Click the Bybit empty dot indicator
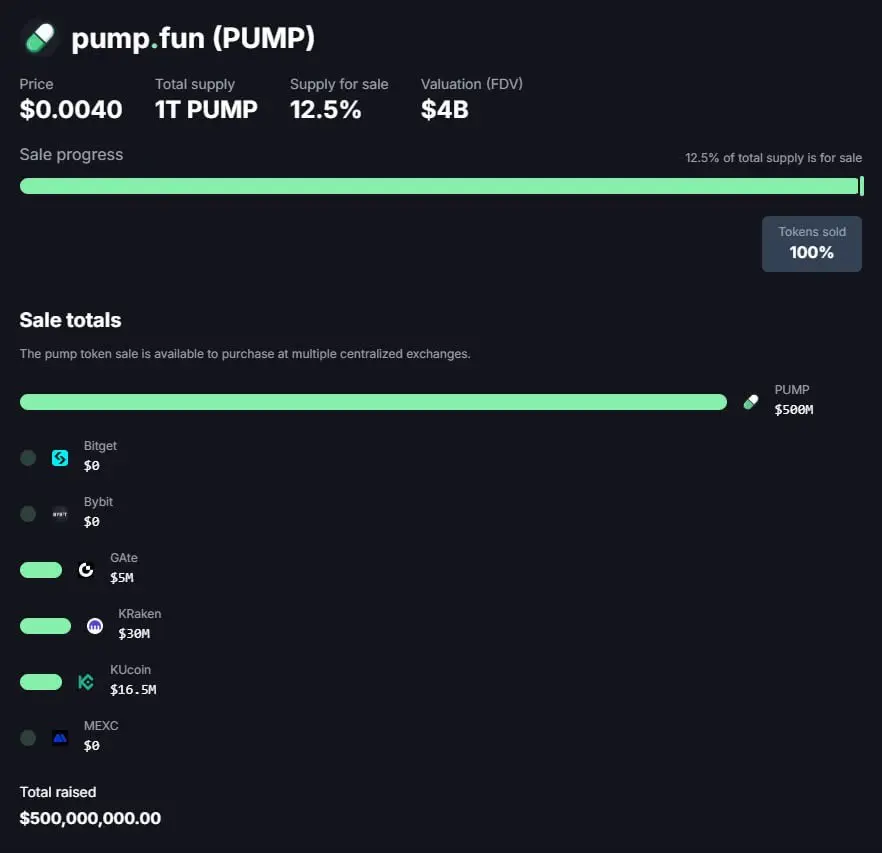The height and width of the screenshot is (853, 882). pos(28,514)
